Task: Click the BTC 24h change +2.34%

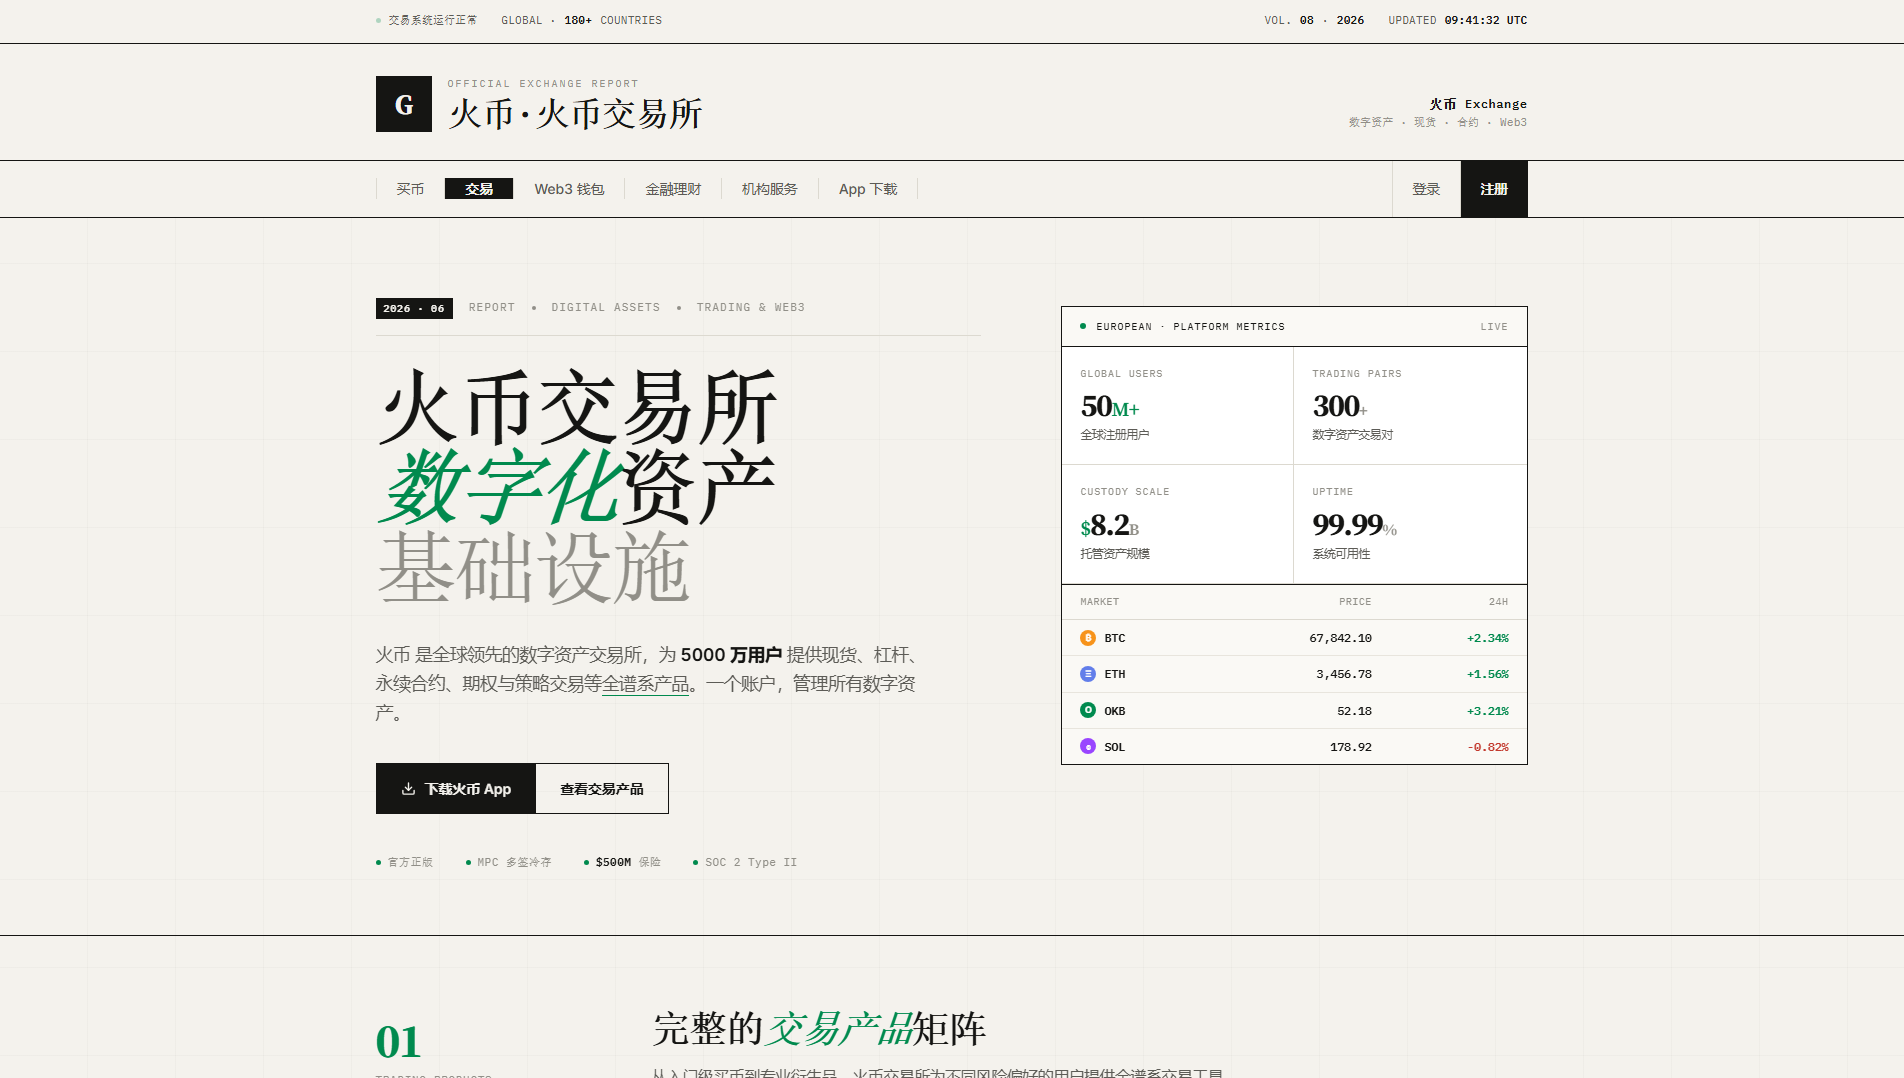Action: point(1488,638)
